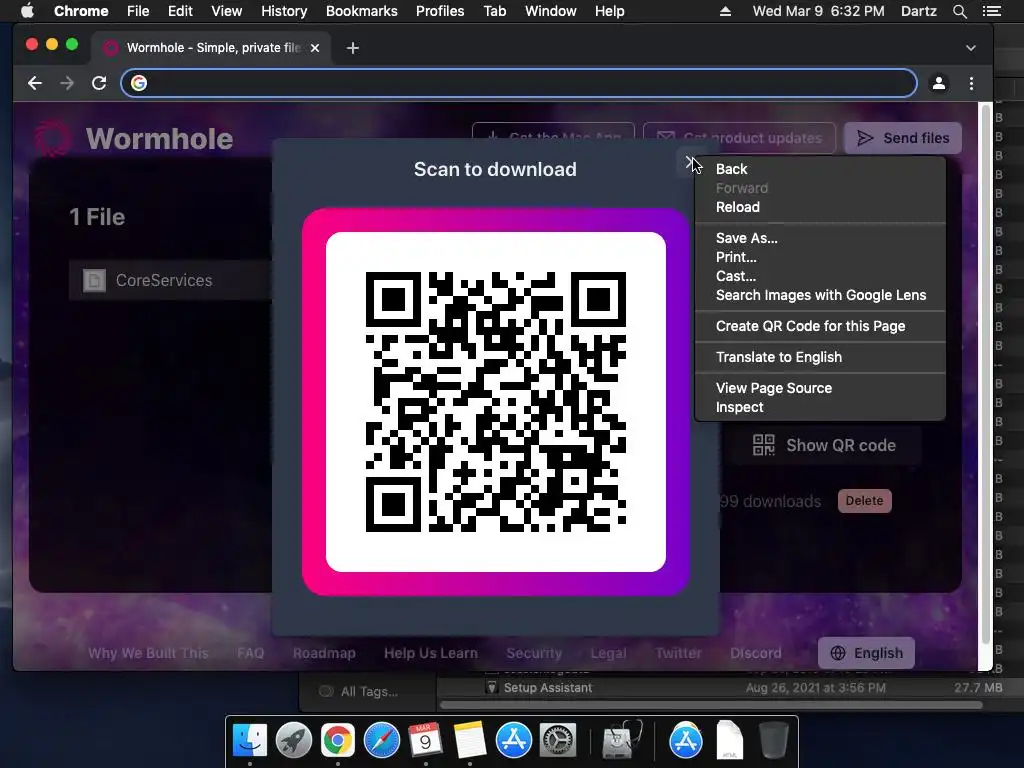
Task: Click Spotlight search icon in menu bar
Action: (x=959, y=11)
